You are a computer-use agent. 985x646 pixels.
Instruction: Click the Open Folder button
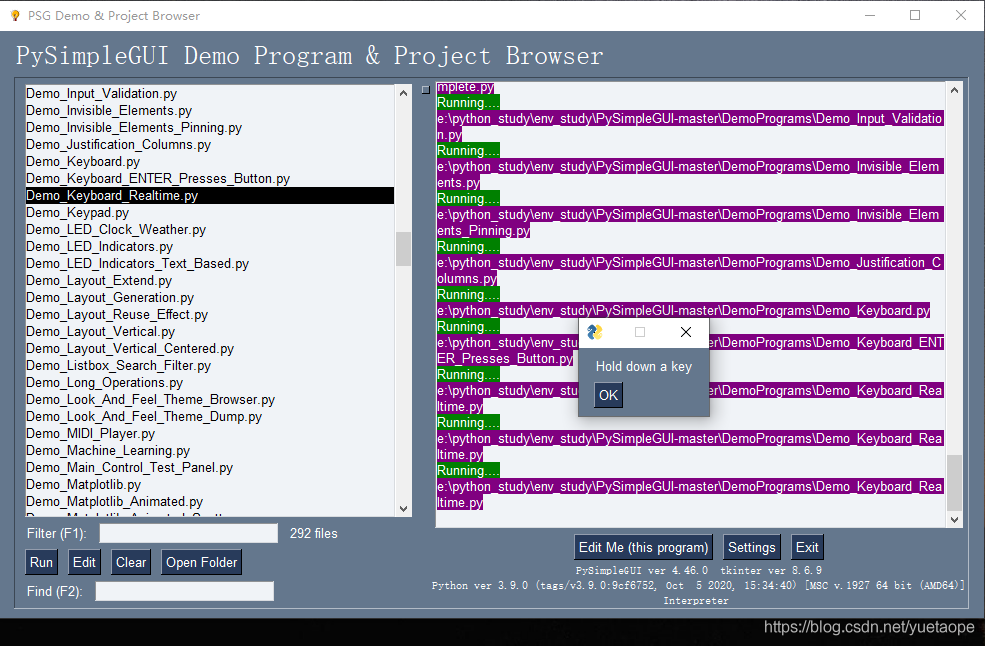click(x=202, y=562)
